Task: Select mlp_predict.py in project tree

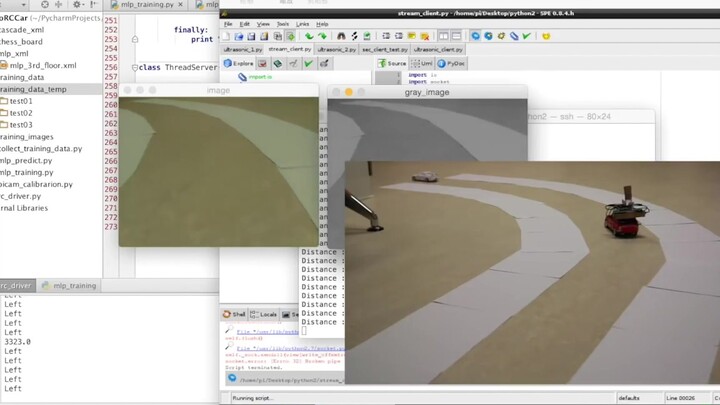Action: tap(26, 160)
